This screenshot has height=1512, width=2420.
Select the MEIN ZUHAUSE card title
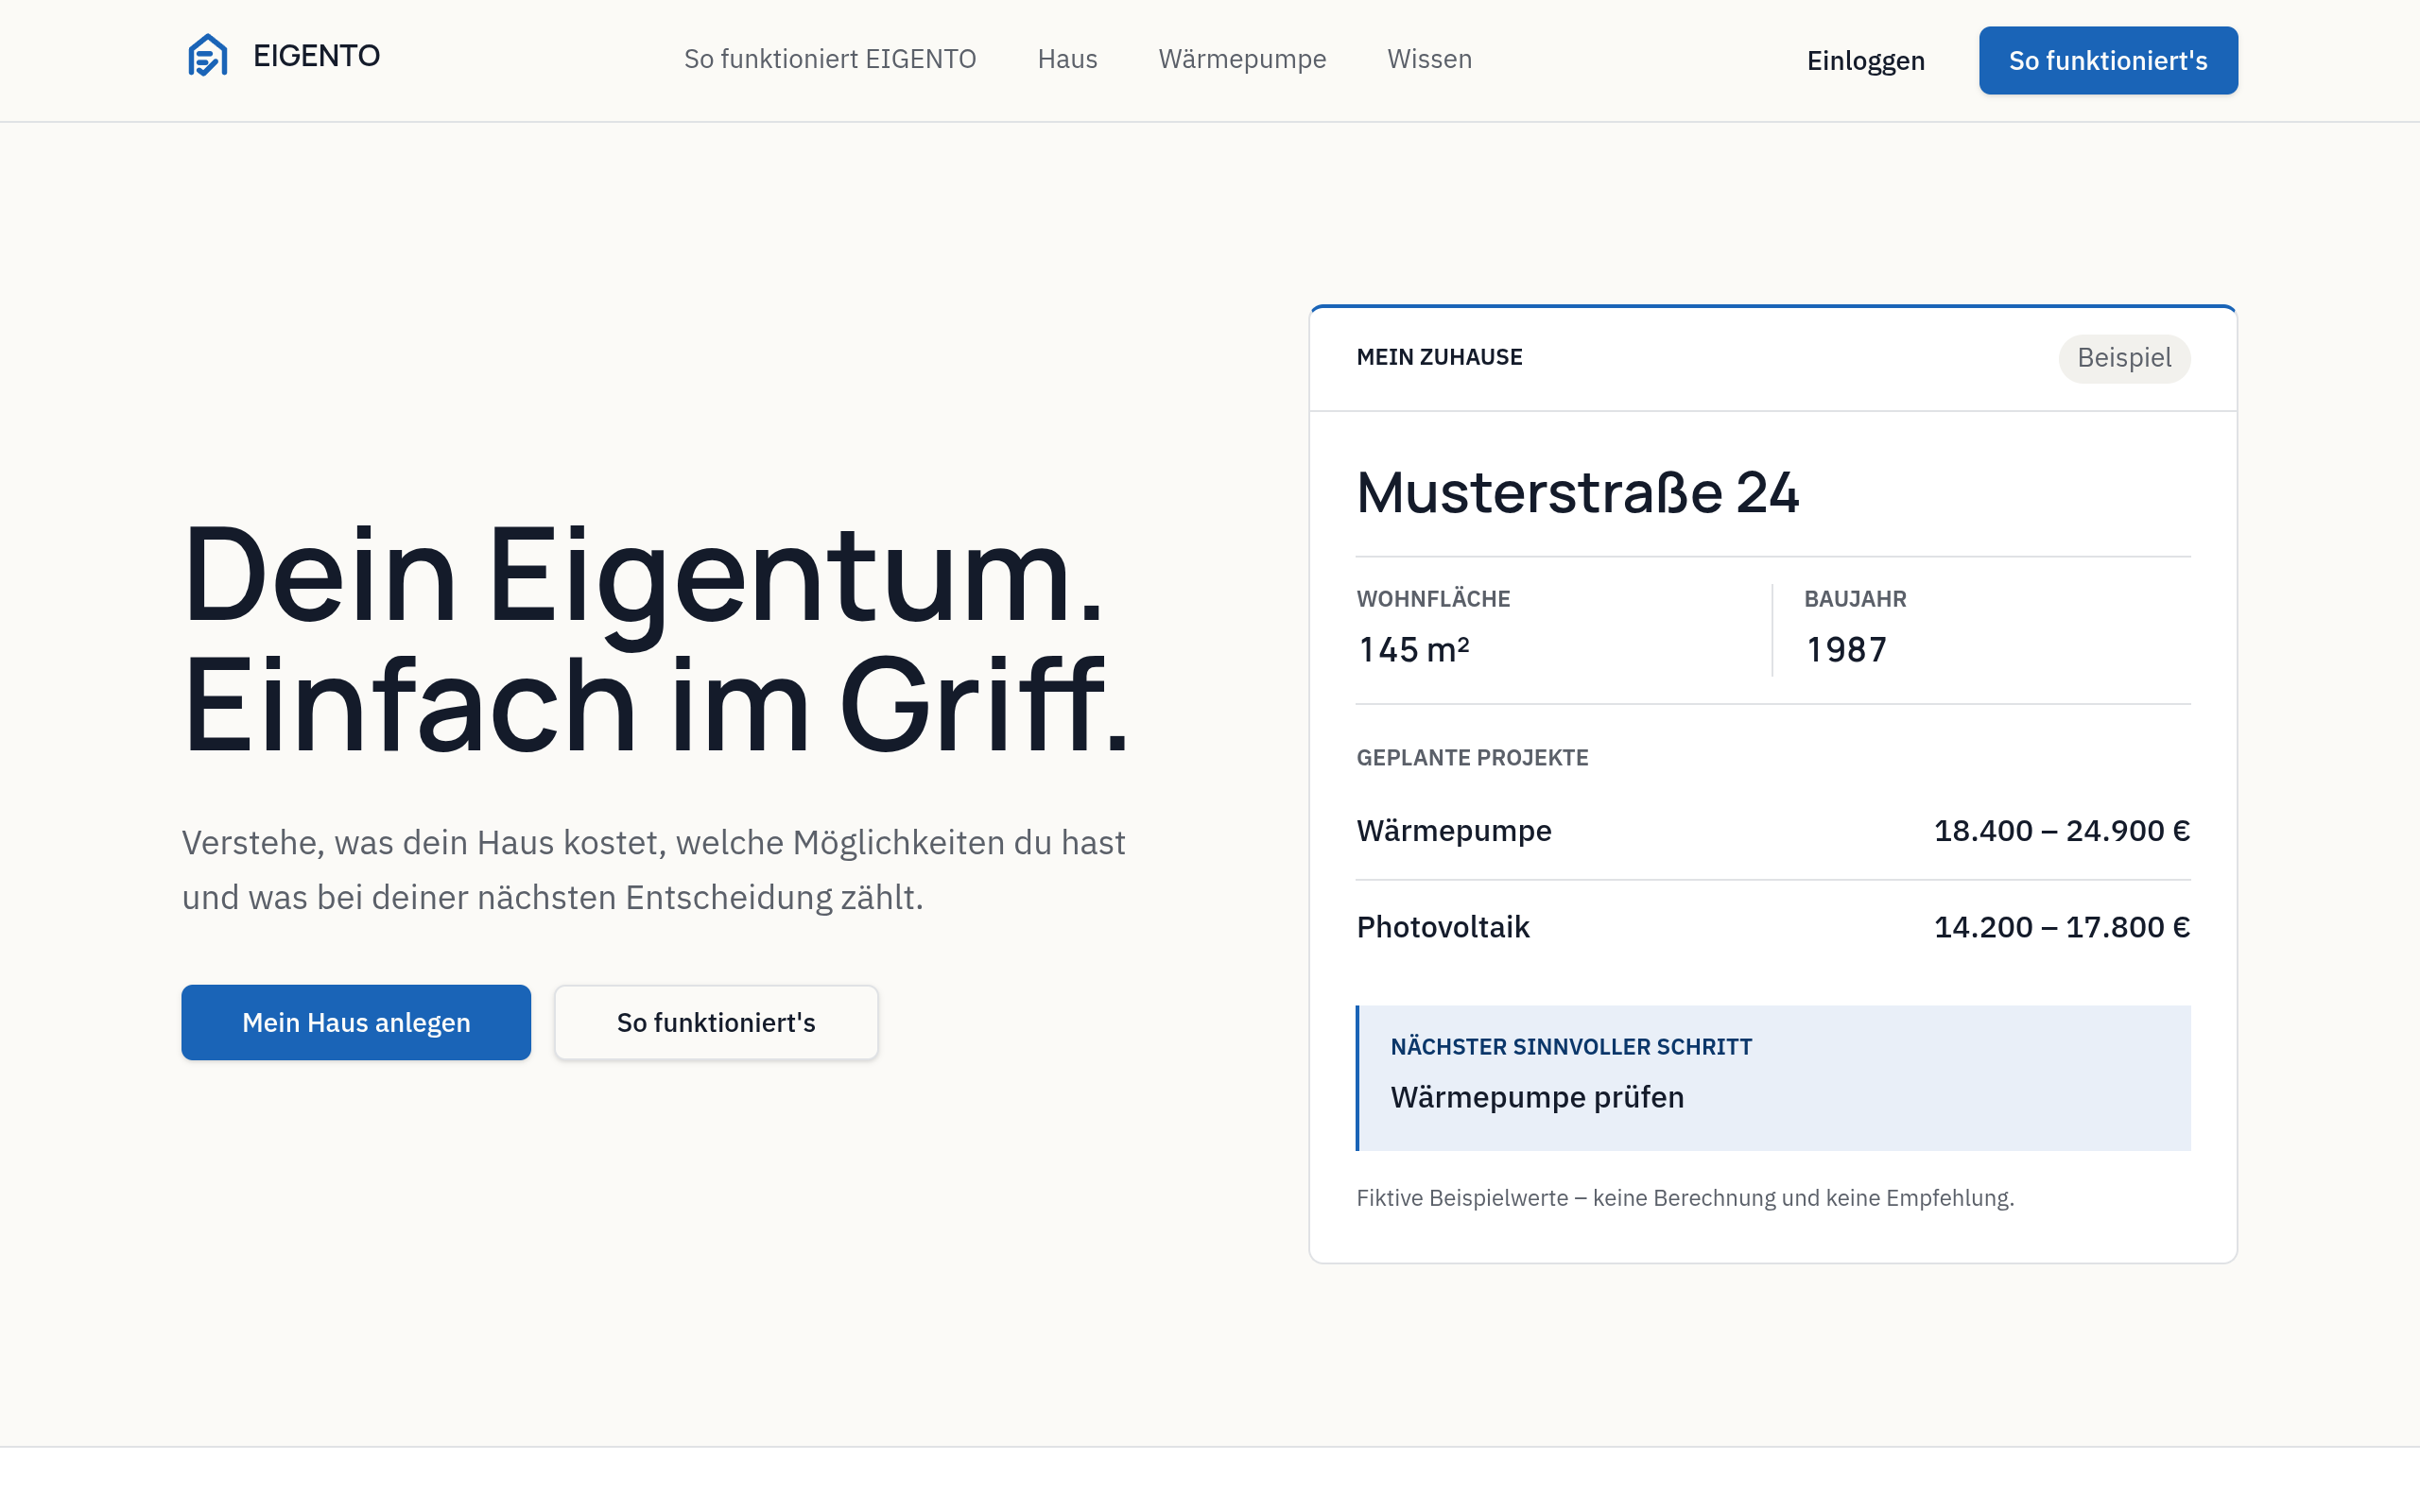point(1439,357)
